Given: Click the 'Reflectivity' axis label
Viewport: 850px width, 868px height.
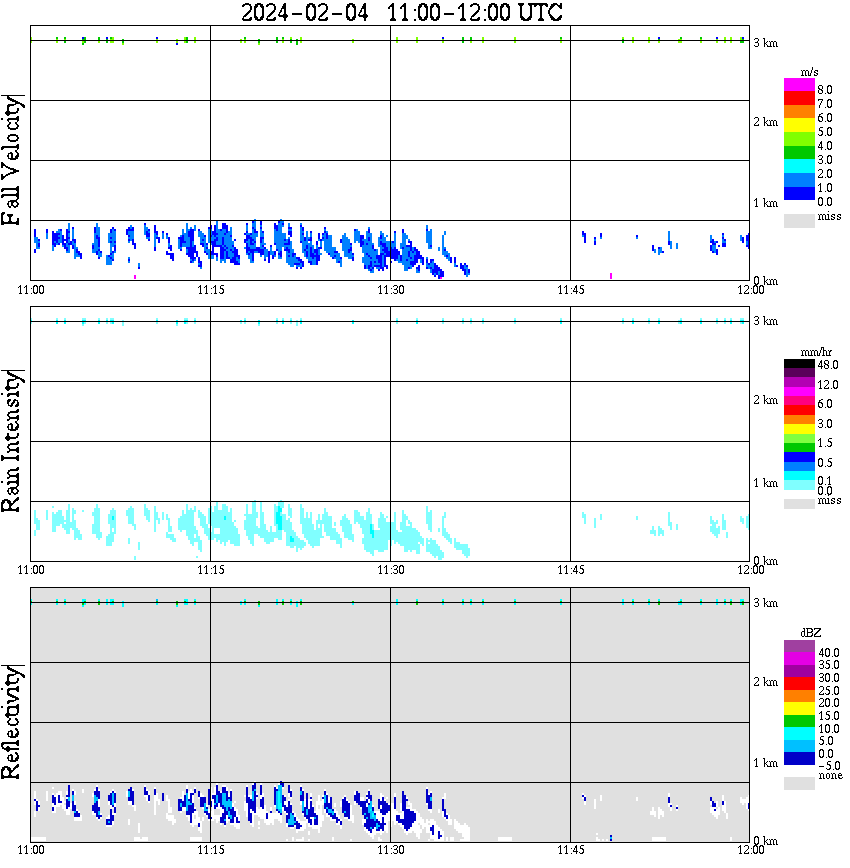Looking at the screenshot, I should point(11,722).
